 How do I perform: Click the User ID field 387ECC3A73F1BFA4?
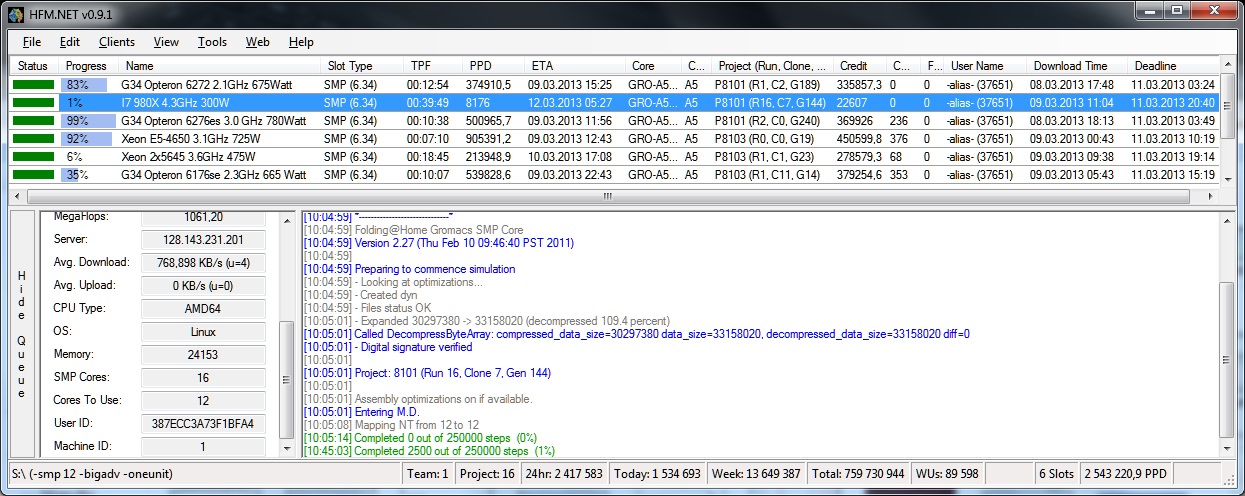coord(202,423)
